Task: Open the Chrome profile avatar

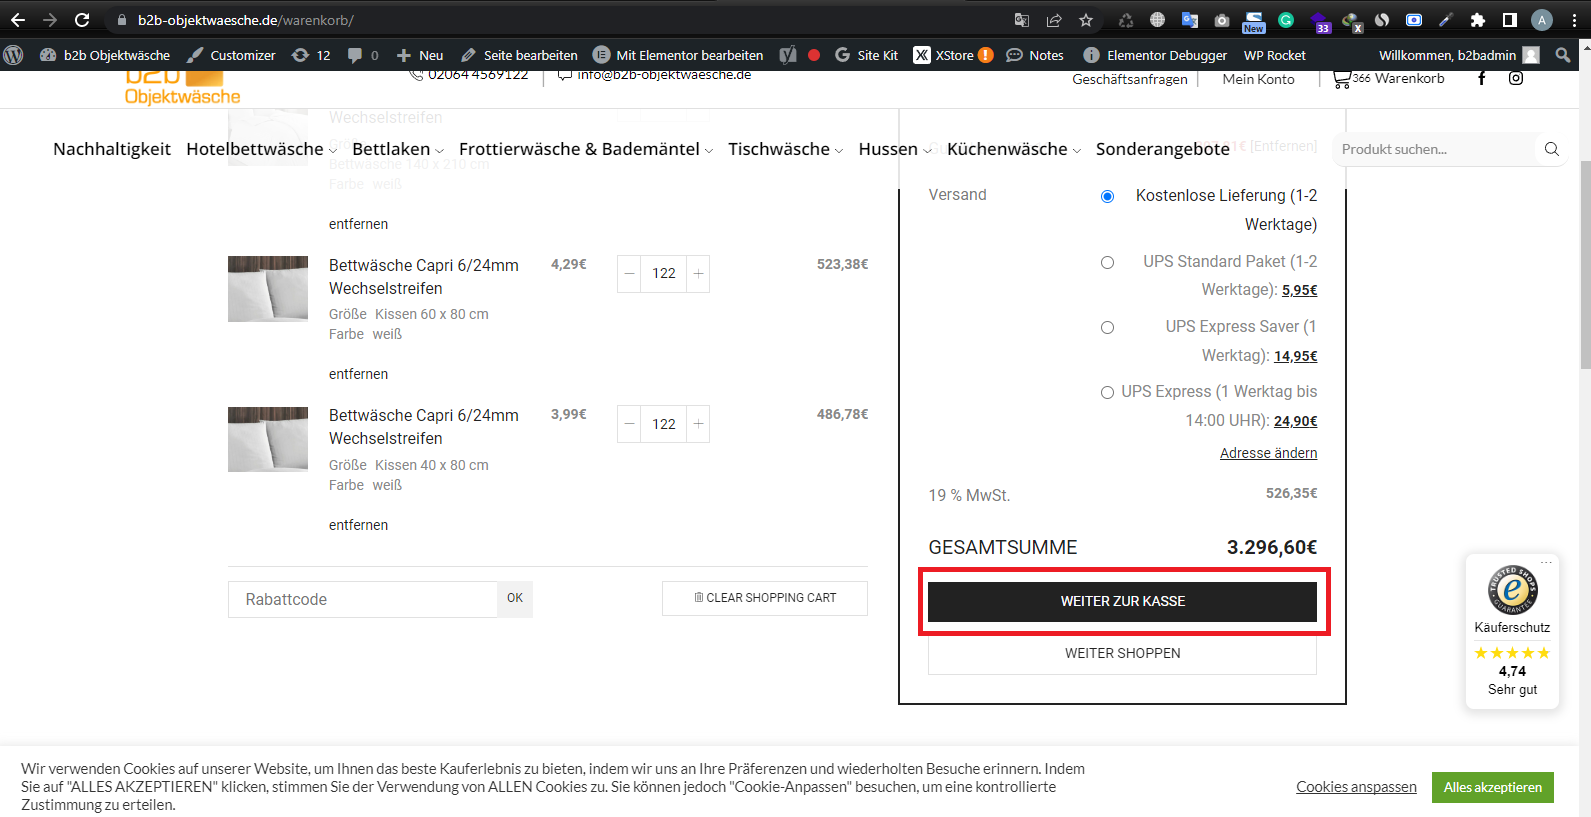Action: [x=1542, y=20]
